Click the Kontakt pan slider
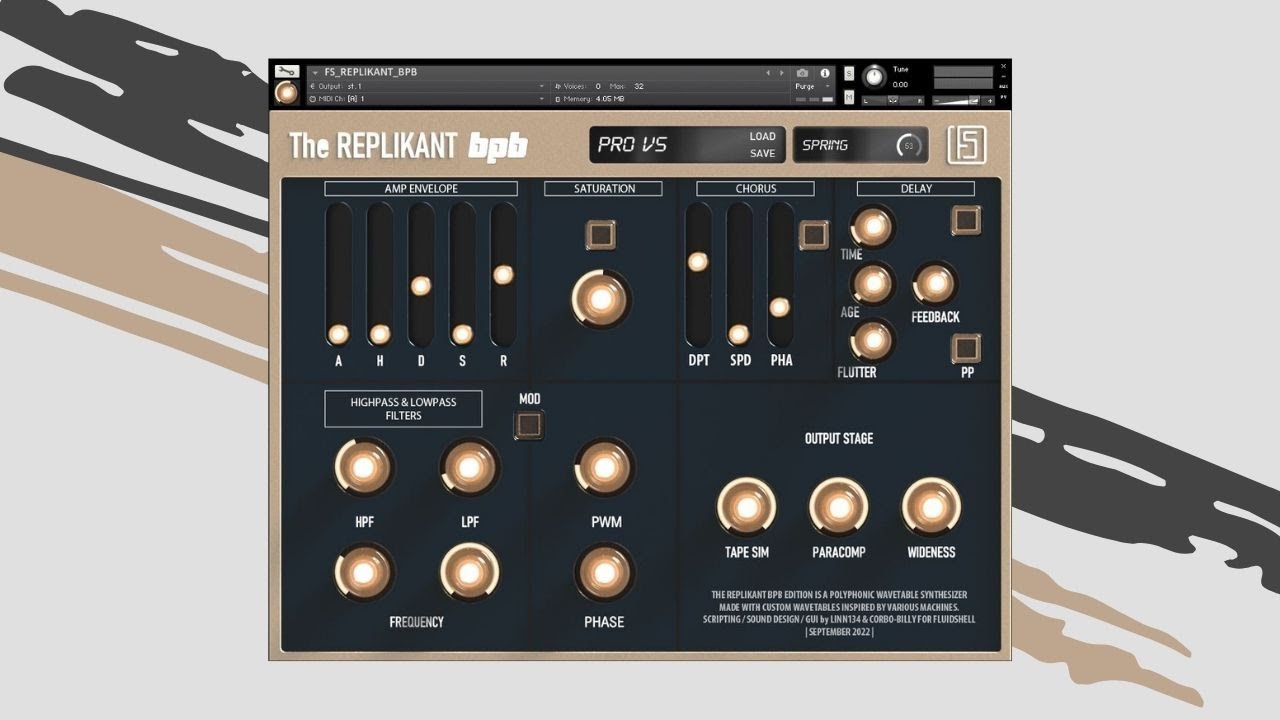 [x=893, y=100]
